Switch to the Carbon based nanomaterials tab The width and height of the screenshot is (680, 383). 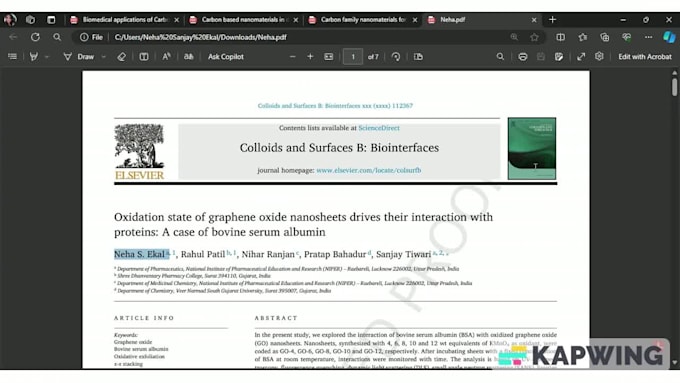pyautogui.click(x=243, y=20)
